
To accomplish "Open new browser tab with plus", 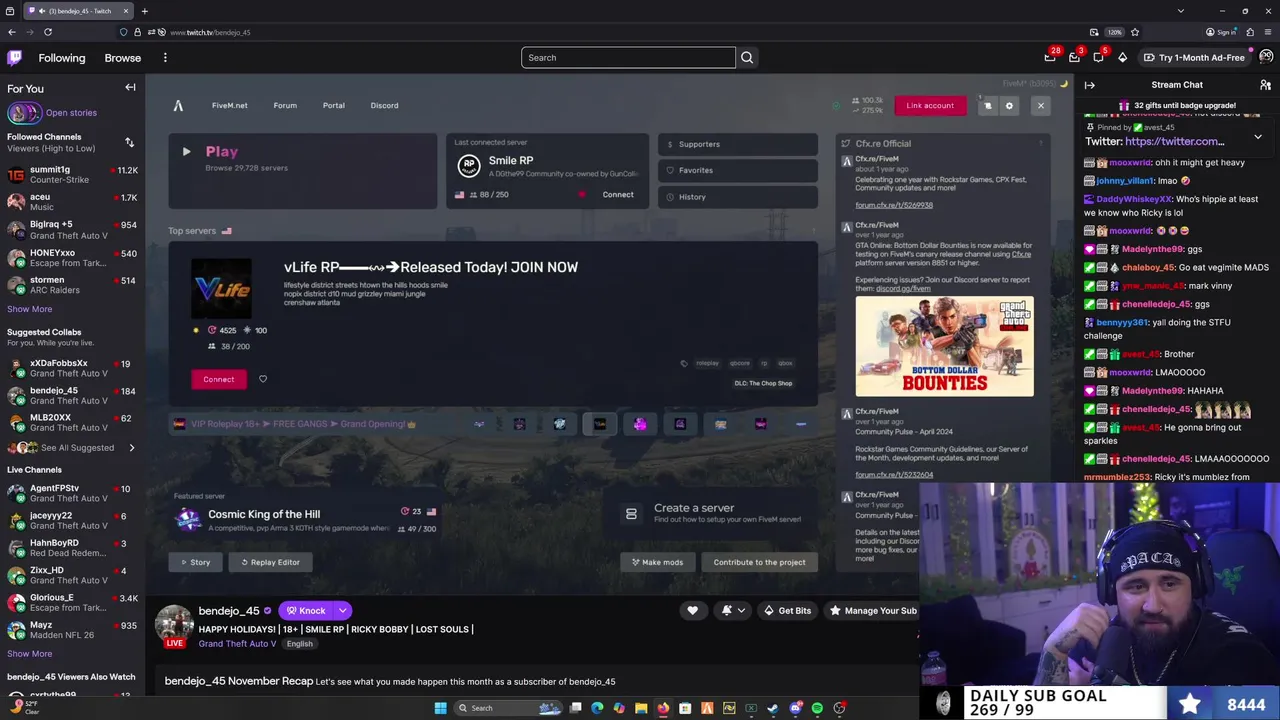I will click(144, 11).
